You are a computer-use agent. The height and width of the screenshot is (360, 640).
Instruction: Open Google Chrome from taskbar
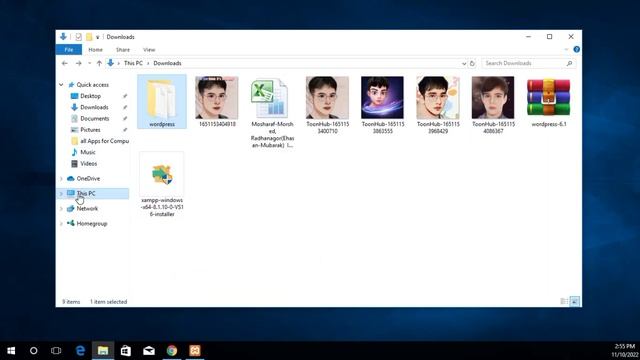(172, 351)
